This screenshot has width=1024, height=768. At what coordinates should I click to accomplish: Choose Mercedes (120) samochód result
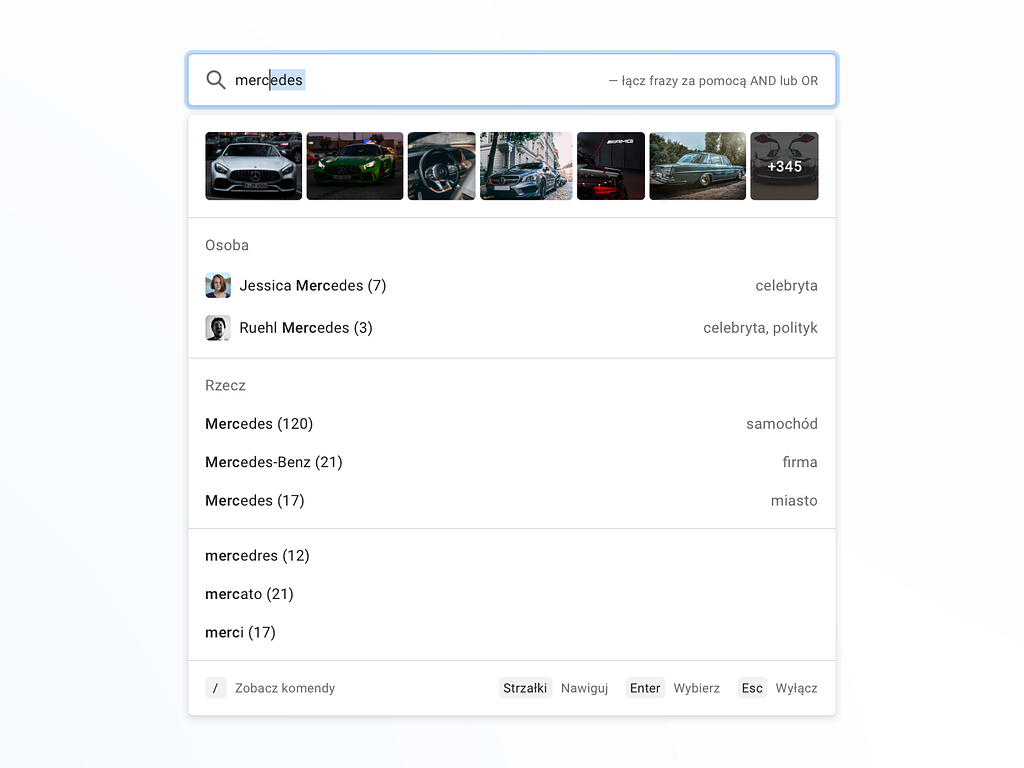(x=259, y=423)
